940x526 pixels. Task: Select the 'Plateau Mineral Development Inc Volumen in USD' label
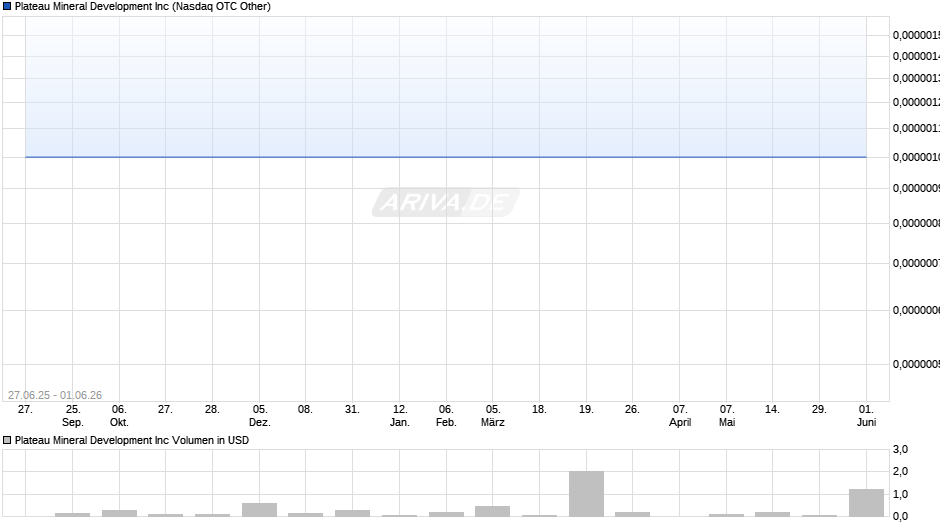[x=132, y=440]
